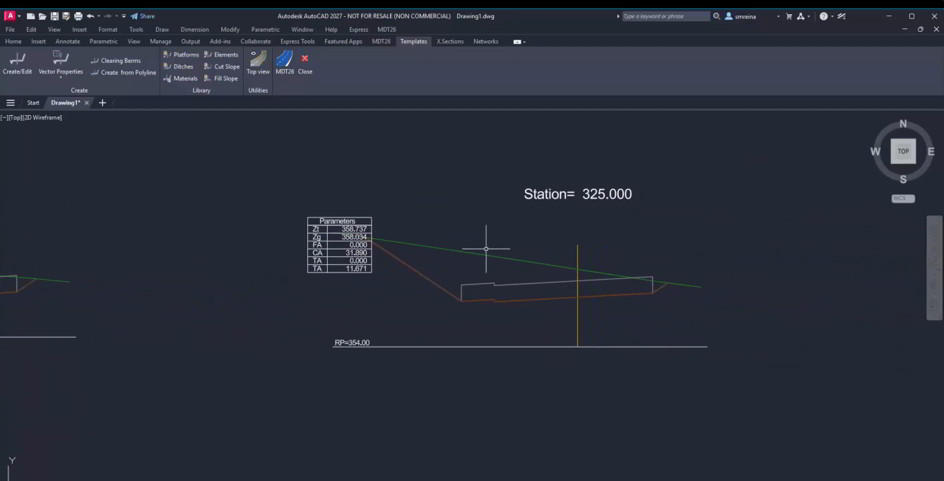
Task: Open the undo history dropdown arrow
Action: click(x=99, y=16)
